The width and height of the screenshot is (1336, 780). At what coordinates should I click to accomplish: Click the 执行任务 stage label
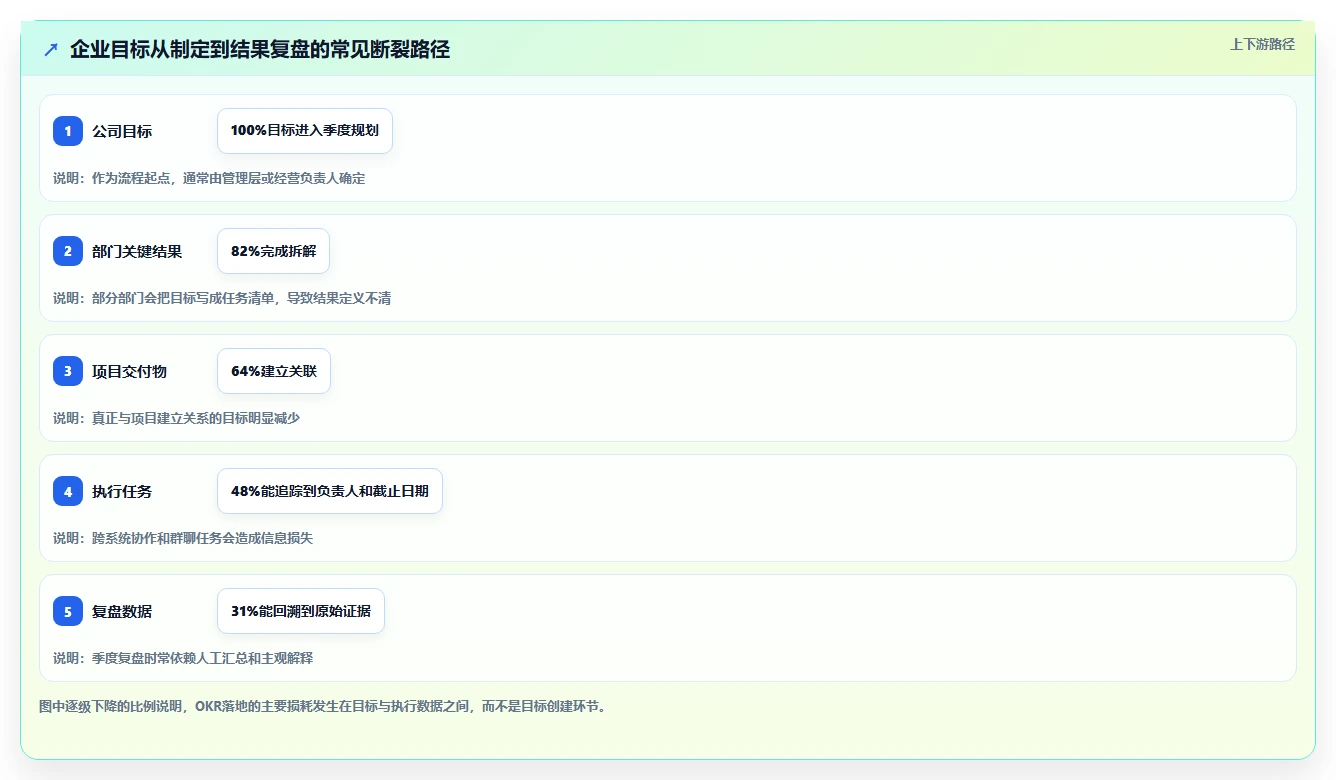pyautogui.click(x=122, y=491)
